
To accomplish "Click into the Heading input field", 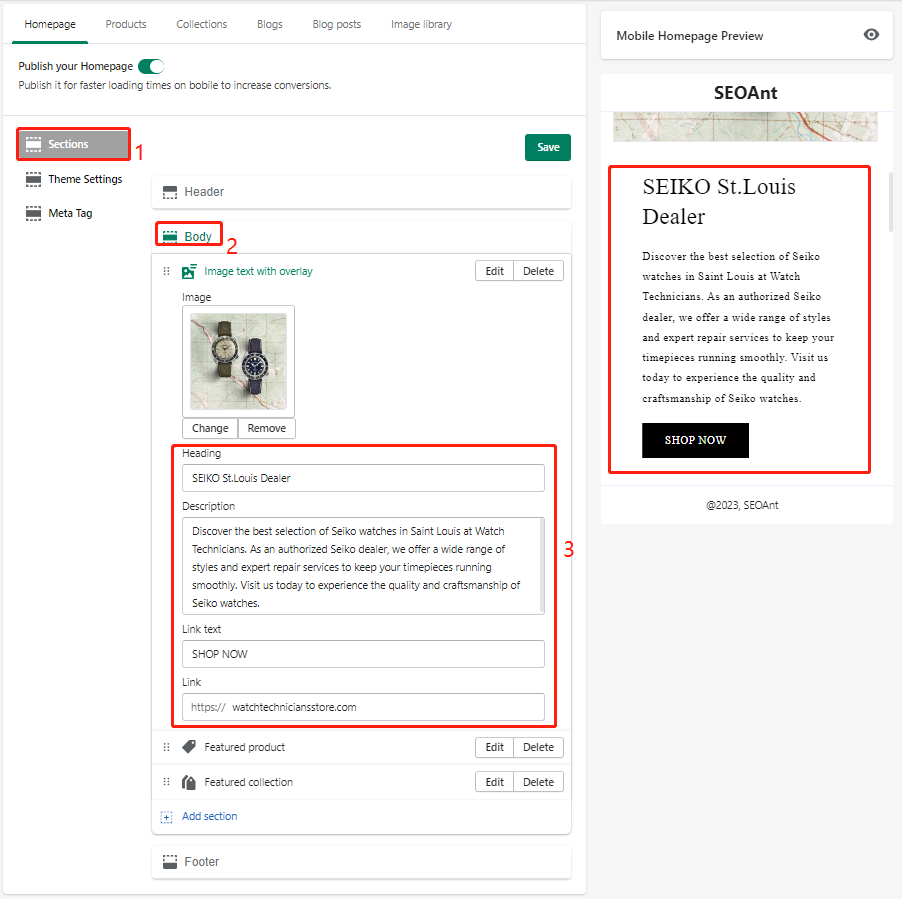I will click(363, 478).
